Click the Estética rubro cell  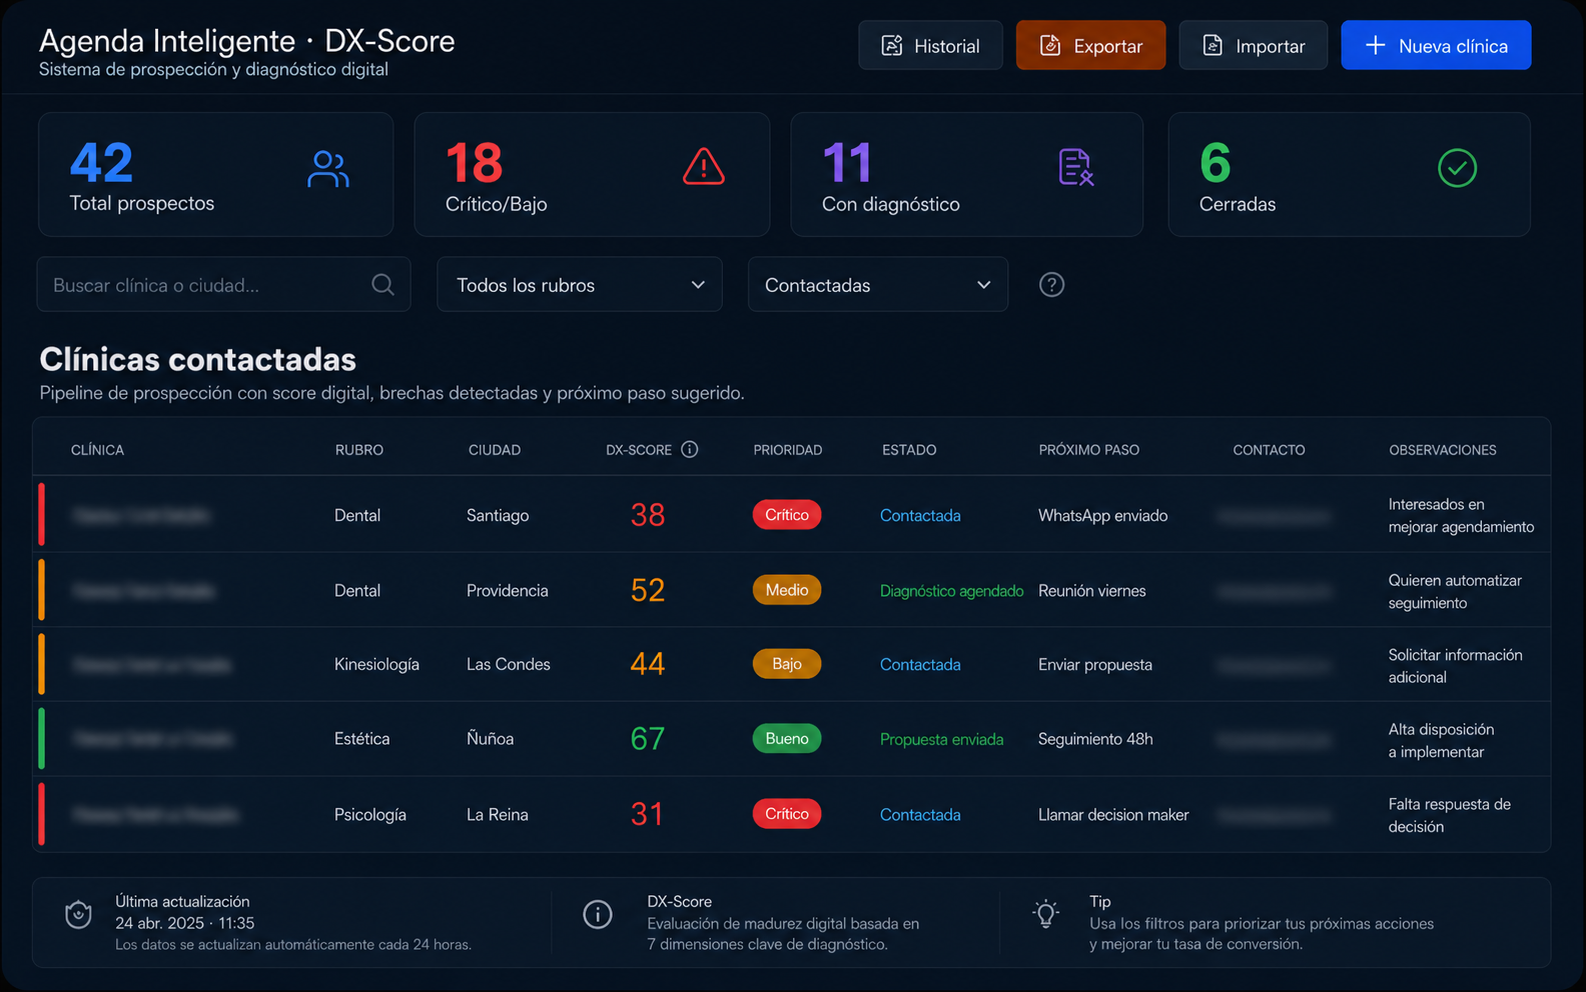(x=362, y=739)
